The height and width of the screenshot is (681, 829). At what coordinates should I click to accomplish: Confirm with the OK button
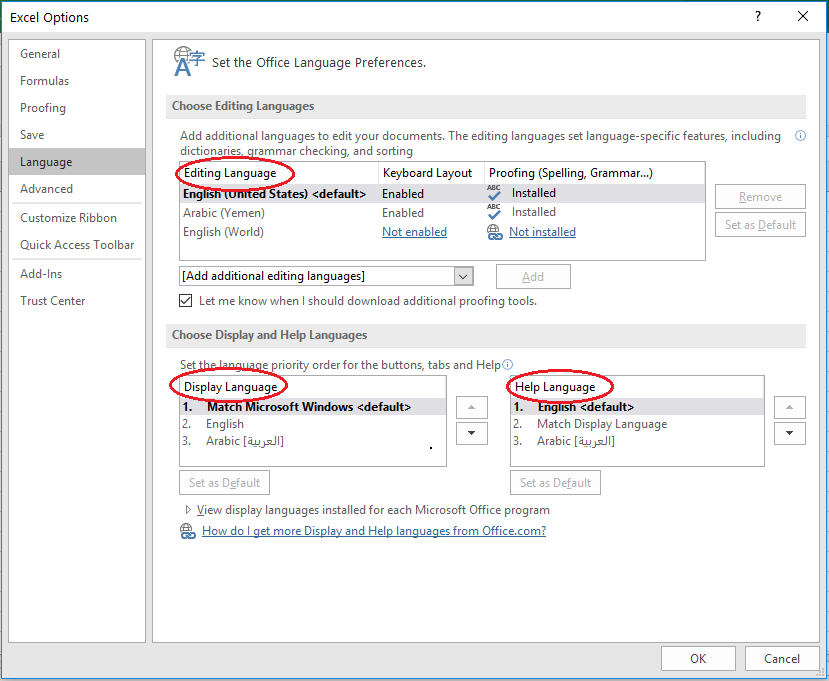(x=698, y=659)
